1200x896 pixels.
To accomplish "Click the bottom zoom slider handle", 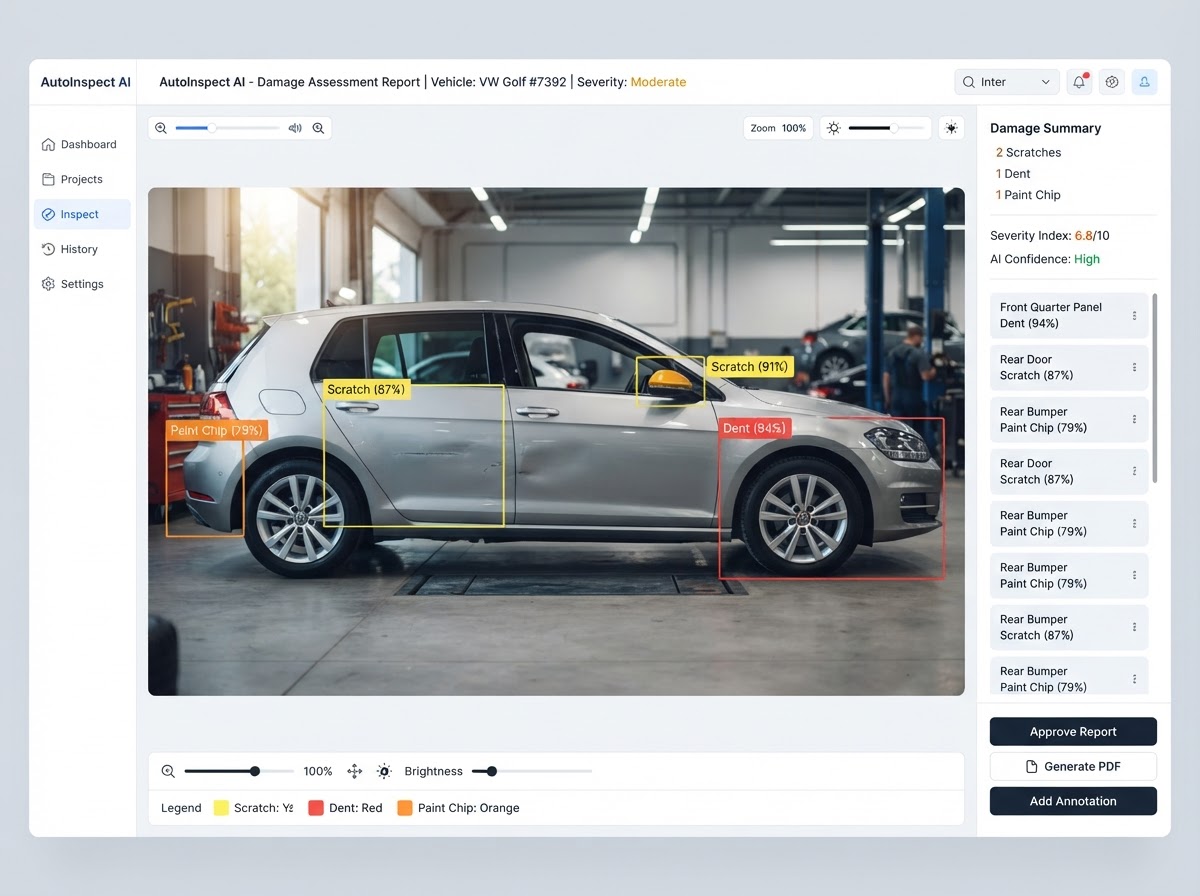I will click(255, 771).
